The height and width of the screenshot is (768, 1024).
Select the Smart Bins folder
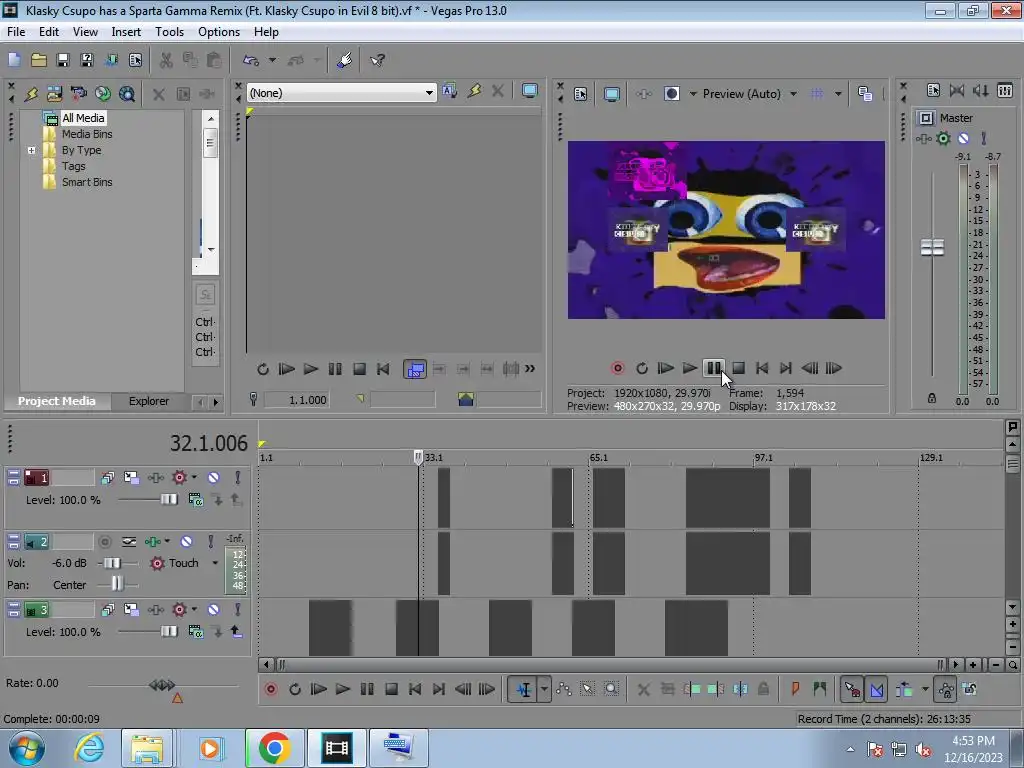[x=87, y=182]
